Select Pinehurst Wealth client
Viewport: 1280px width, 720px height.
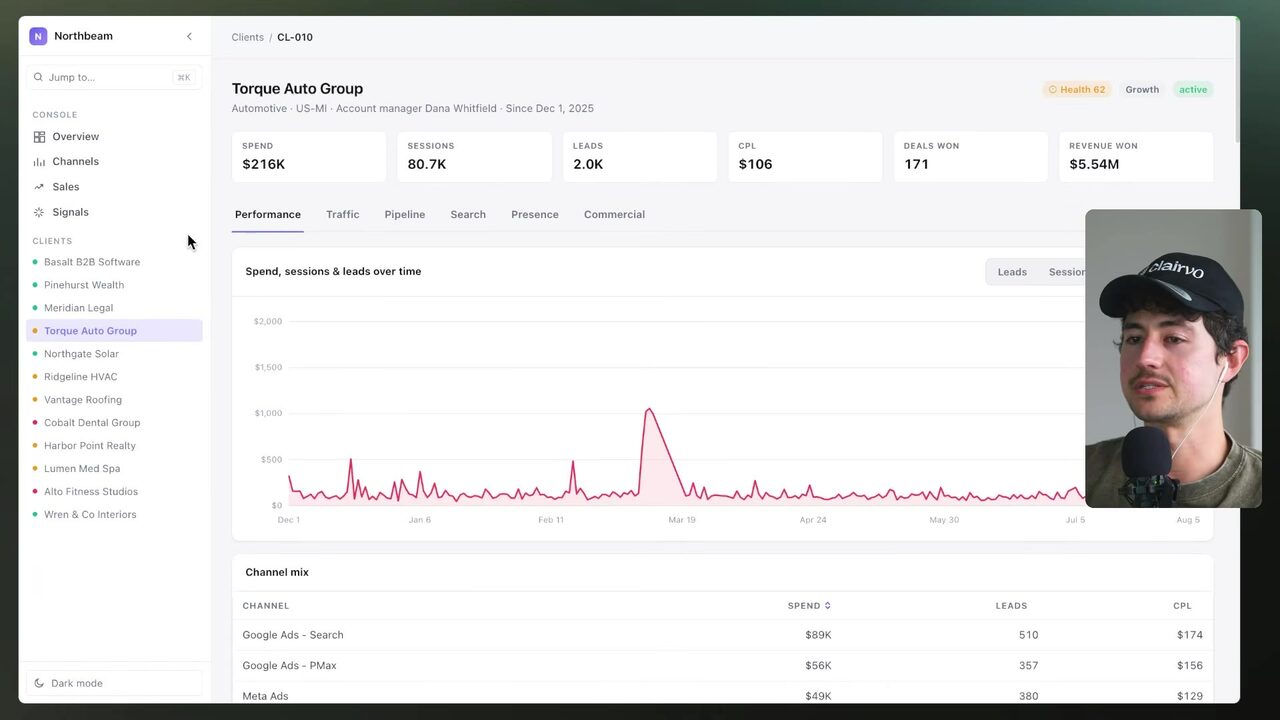click(114, 285)
